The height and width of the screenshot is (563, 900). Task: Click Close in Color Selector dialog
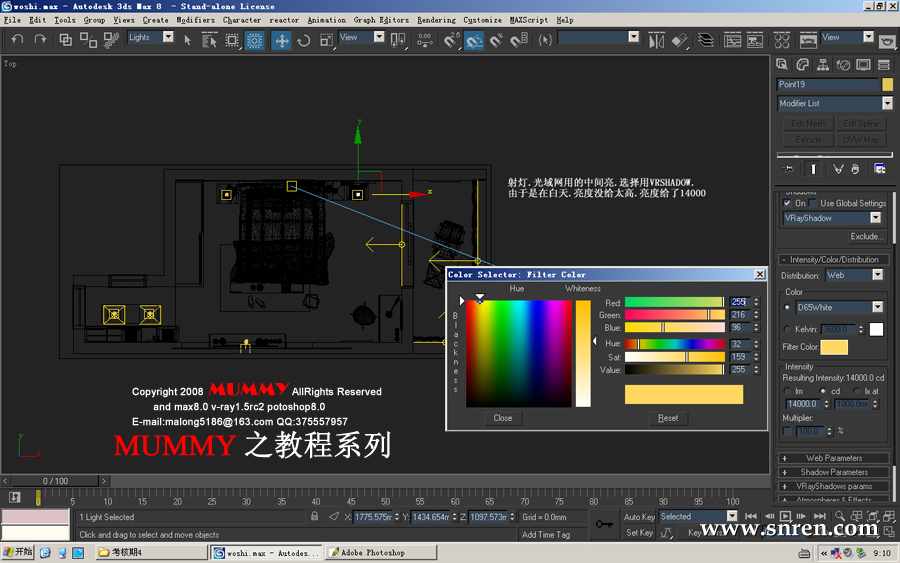(x=502, y=418)
